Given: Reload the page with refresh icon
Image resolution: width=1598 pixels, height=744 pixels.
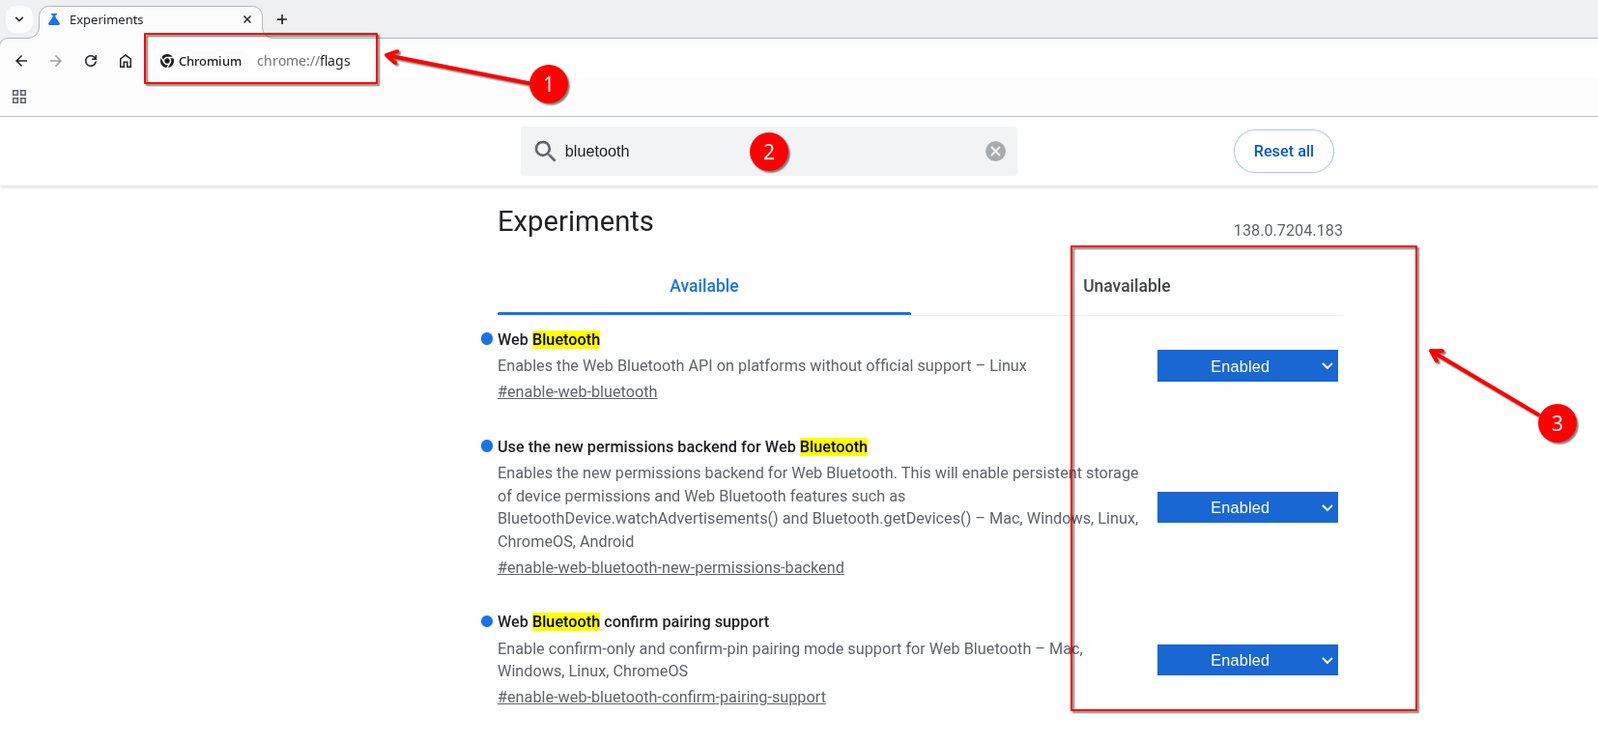Looking at the screenshot, I should 91,61.
